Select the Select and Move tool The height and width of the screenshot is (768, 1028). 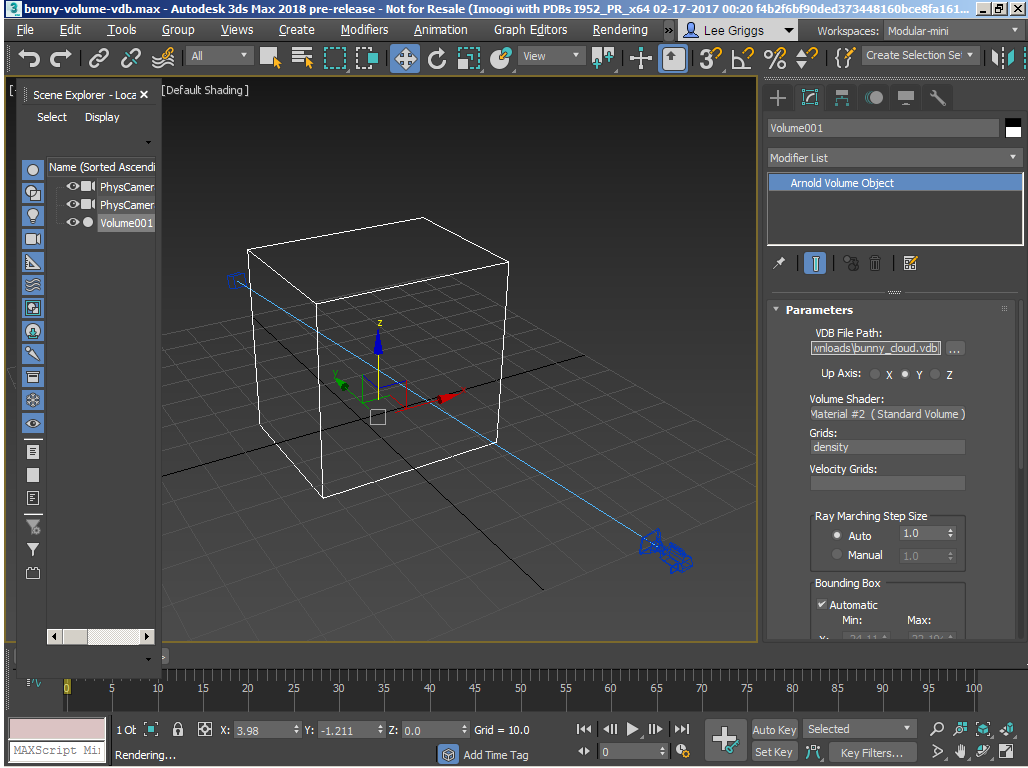pos(405,58)
